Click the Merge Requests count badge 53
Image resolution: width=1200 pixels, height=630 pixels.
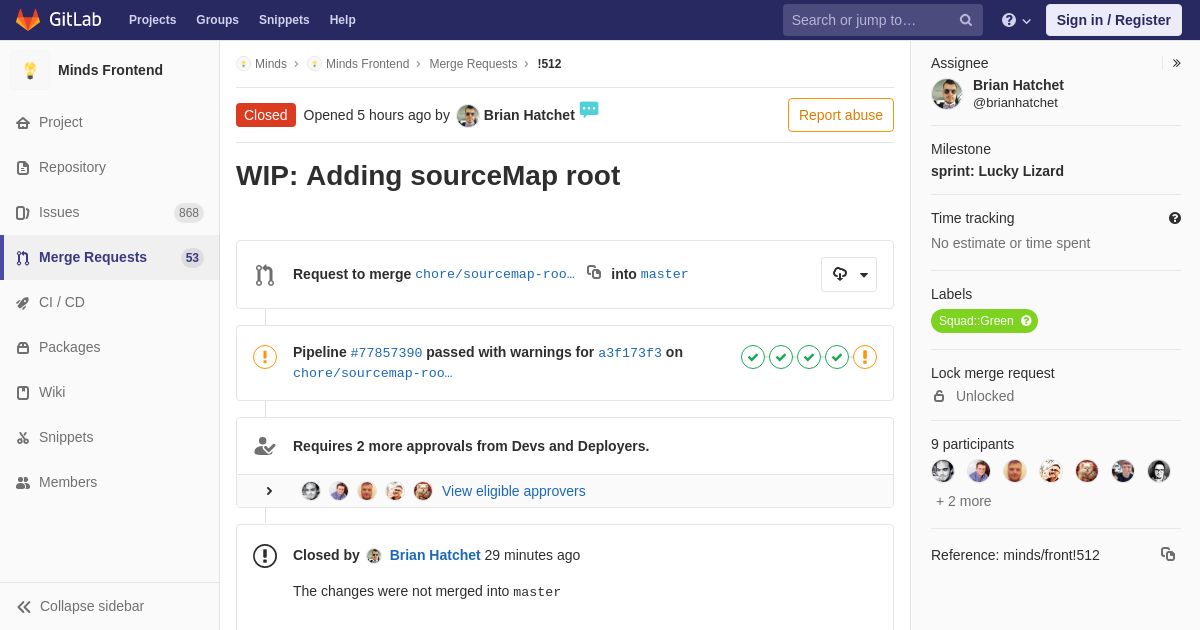[x=192, y=257]
